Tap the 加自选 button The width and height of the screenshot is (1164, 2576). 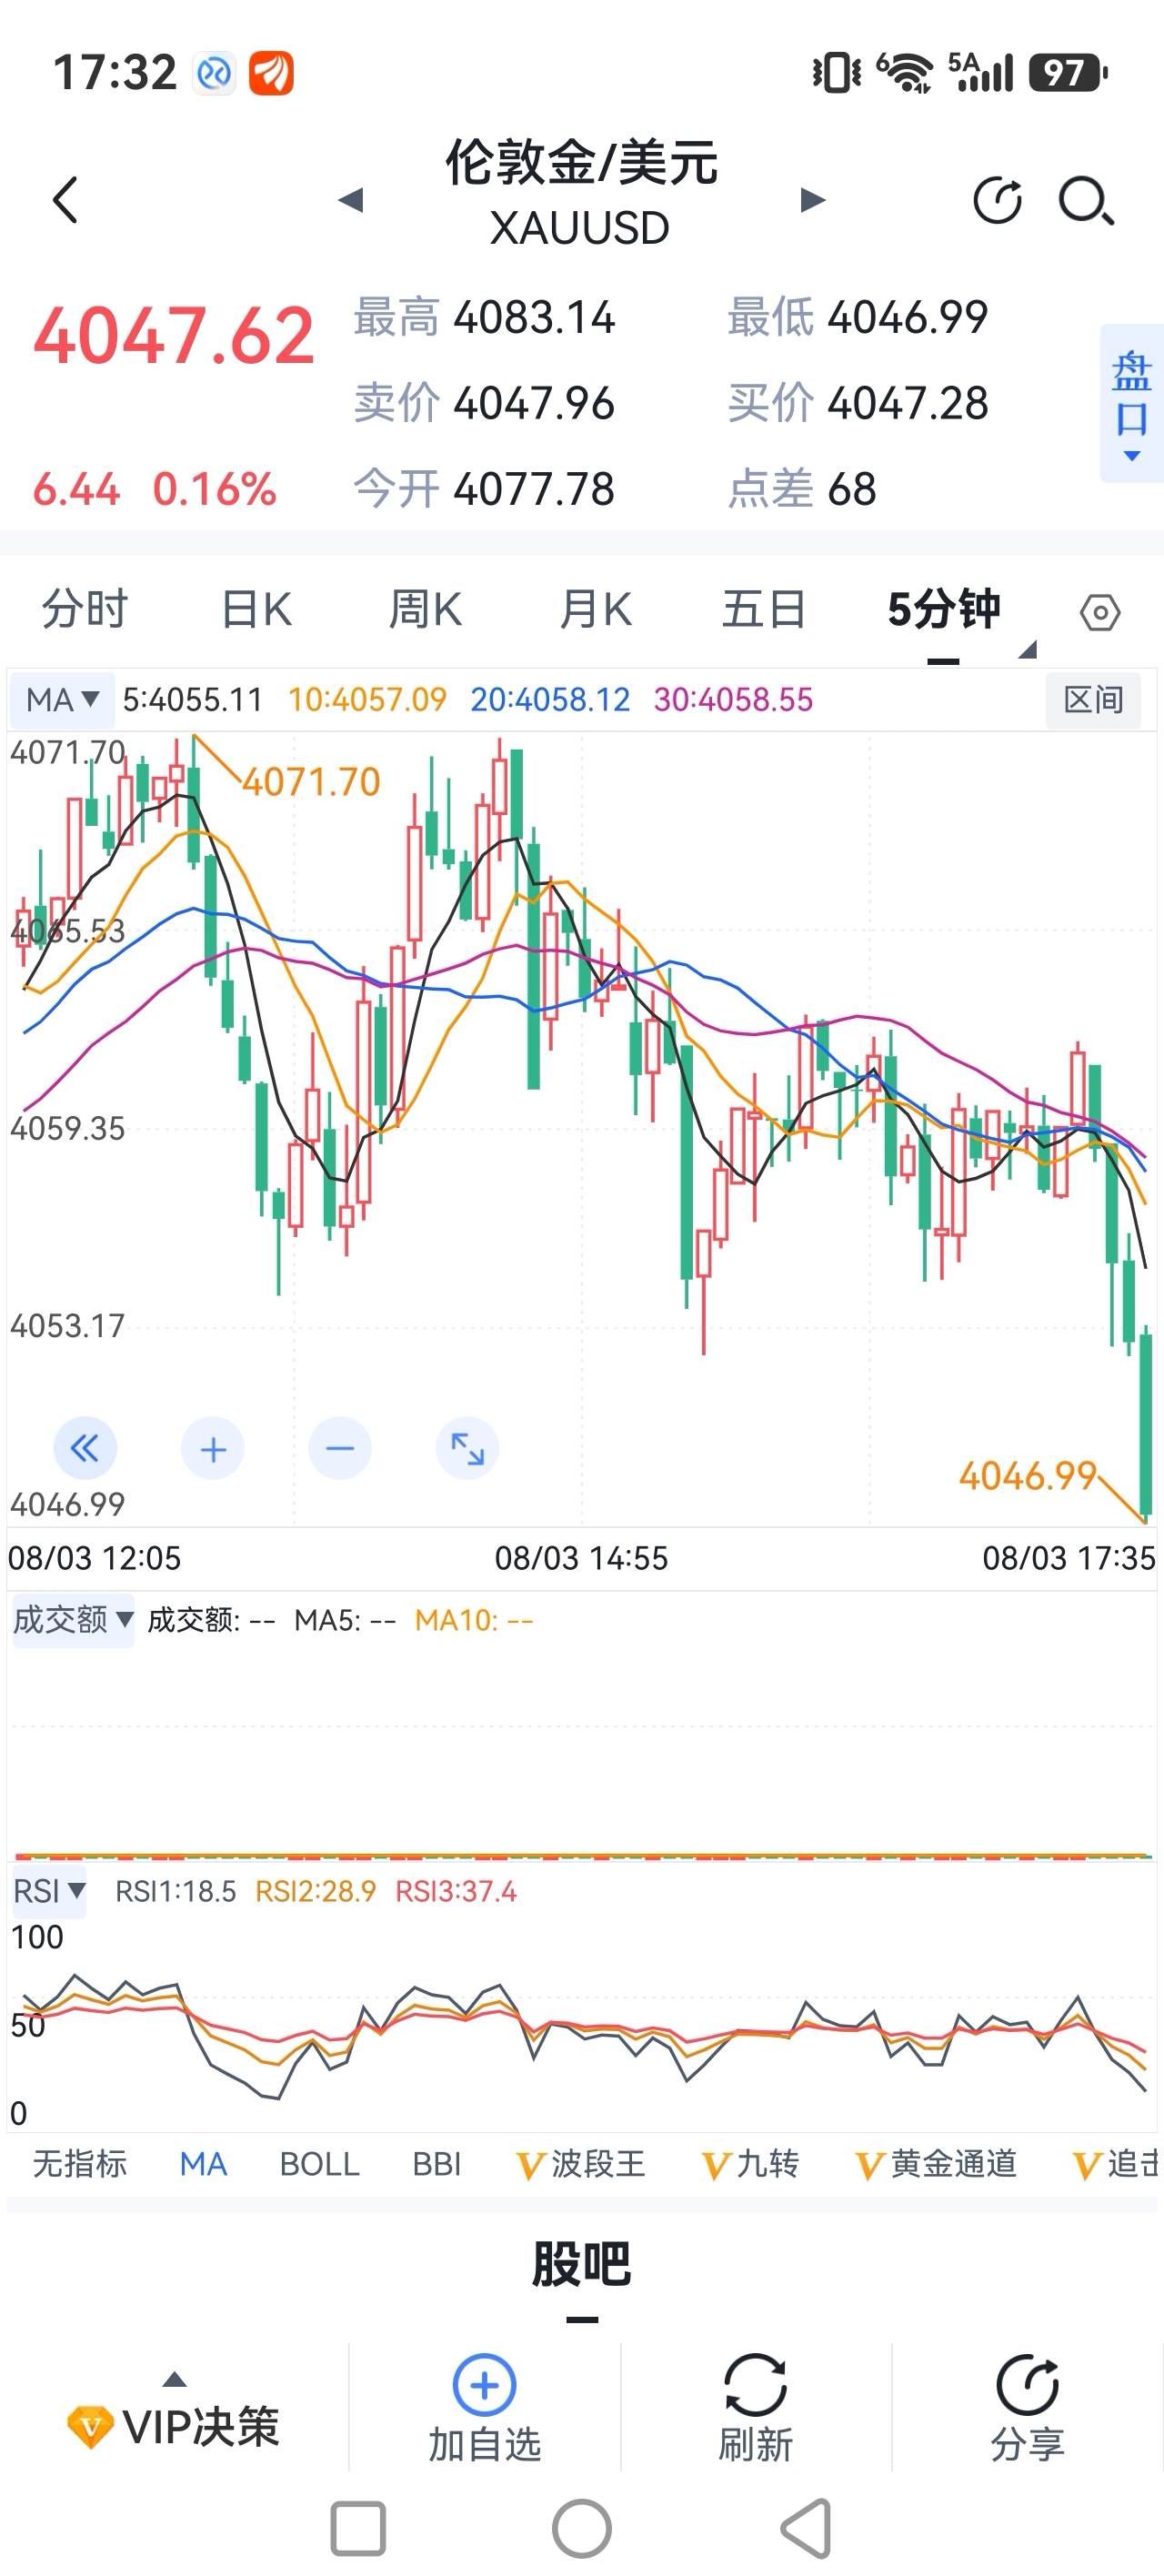coord(485,2408)
